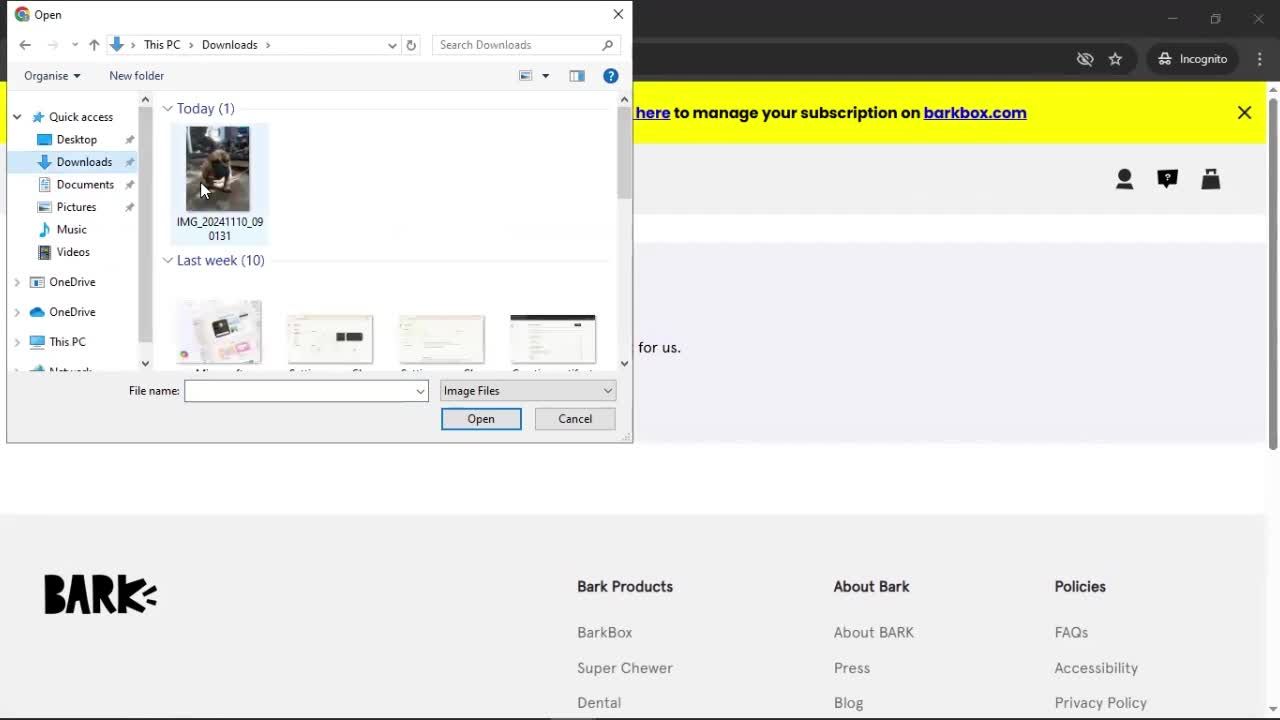The width and height of the screenshot is (1280, 720).
Task: Select Music in navigation pane
Action: tap(71, 229)
